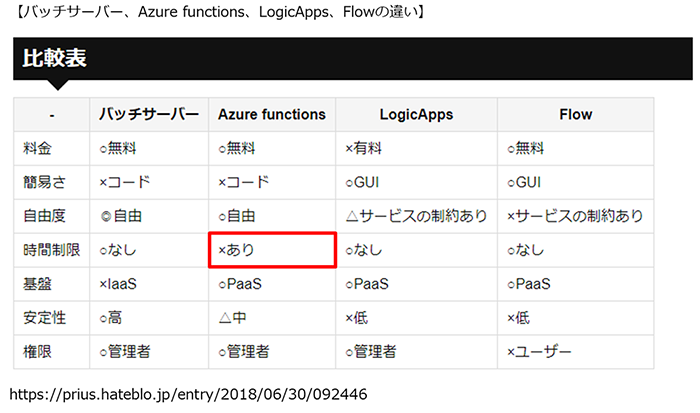Click the ○高 stability cell
The width and height of the screenshot is (700, 413).
click(149, 318)
